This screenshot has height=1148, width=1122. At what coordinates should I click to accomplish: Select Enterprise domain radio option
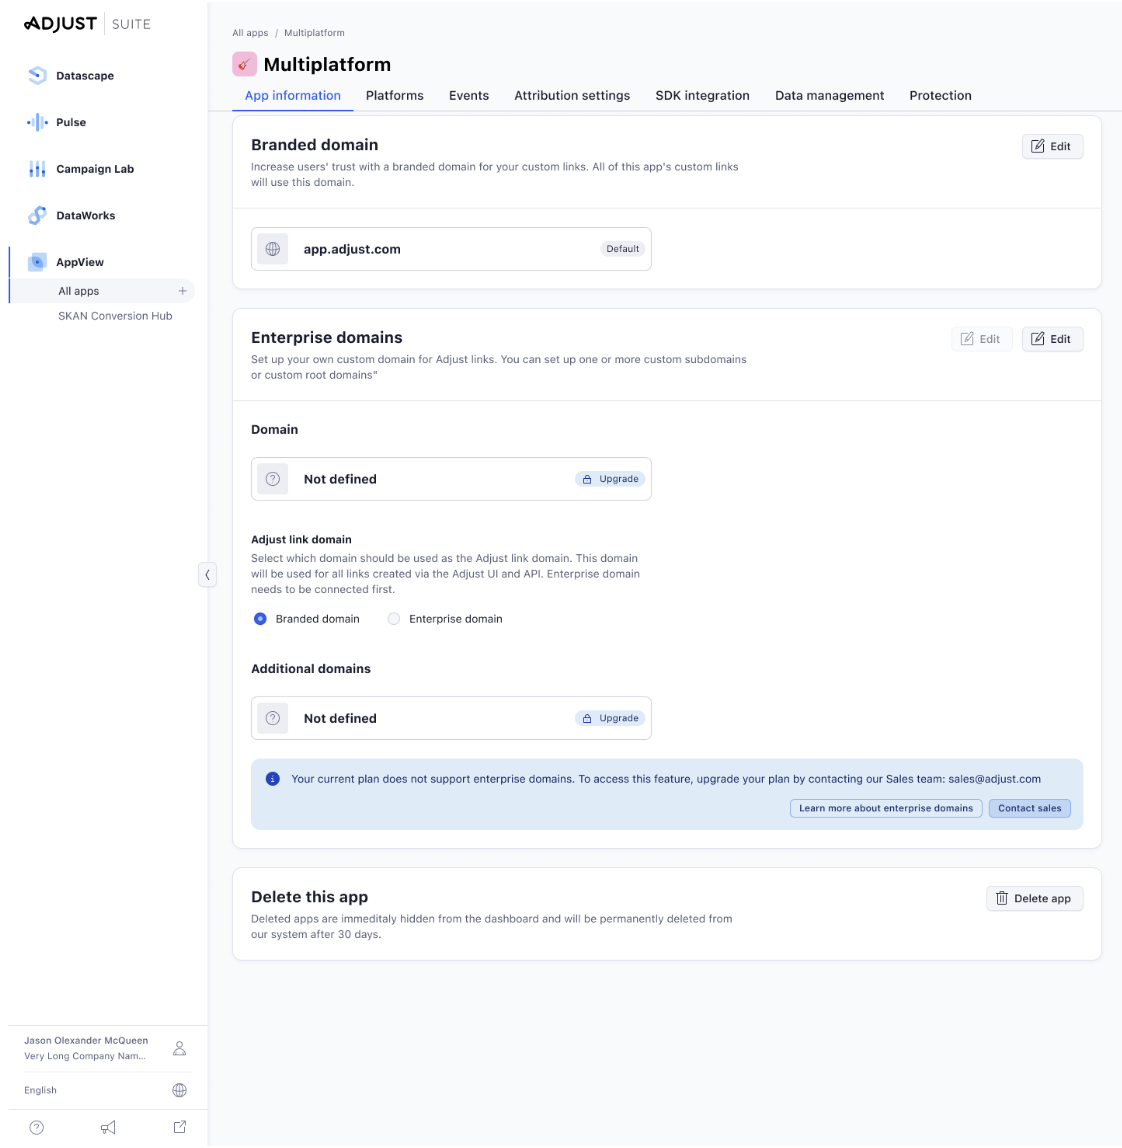click(x=394, y=619)
